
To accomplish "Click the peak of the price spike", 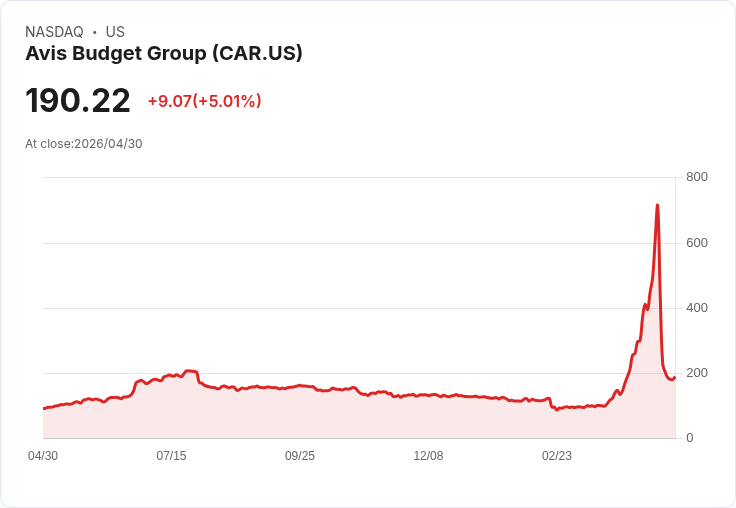I will (657, 205).
